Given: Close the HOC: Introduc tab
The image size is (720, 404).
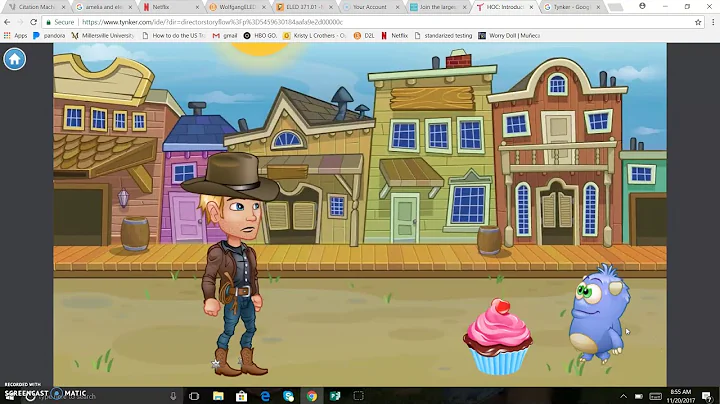Looking at the screenshot, I should [x=531, y=7].
